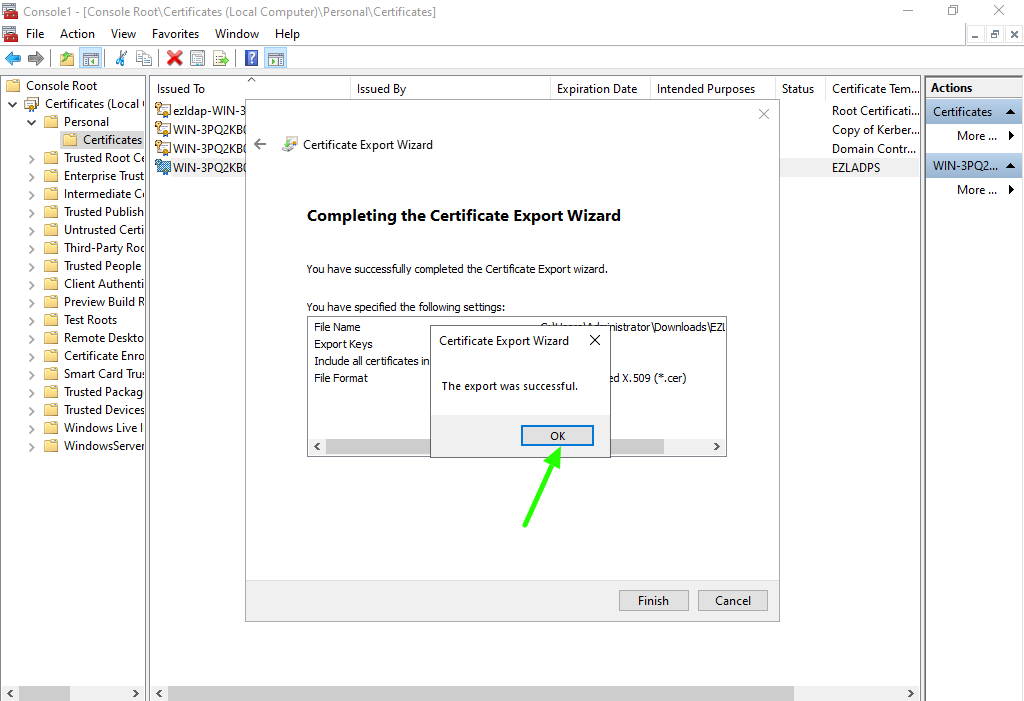Click the Finish button in wizard

pyautogui.click(x=653, y=601)
